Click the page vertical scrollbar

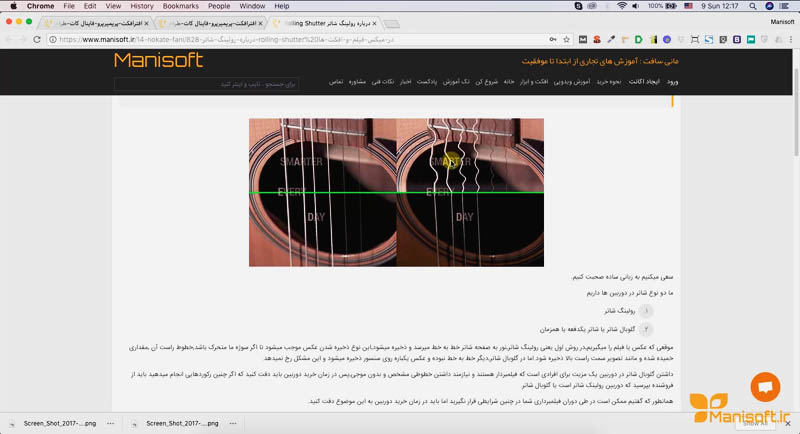point(796,112)
